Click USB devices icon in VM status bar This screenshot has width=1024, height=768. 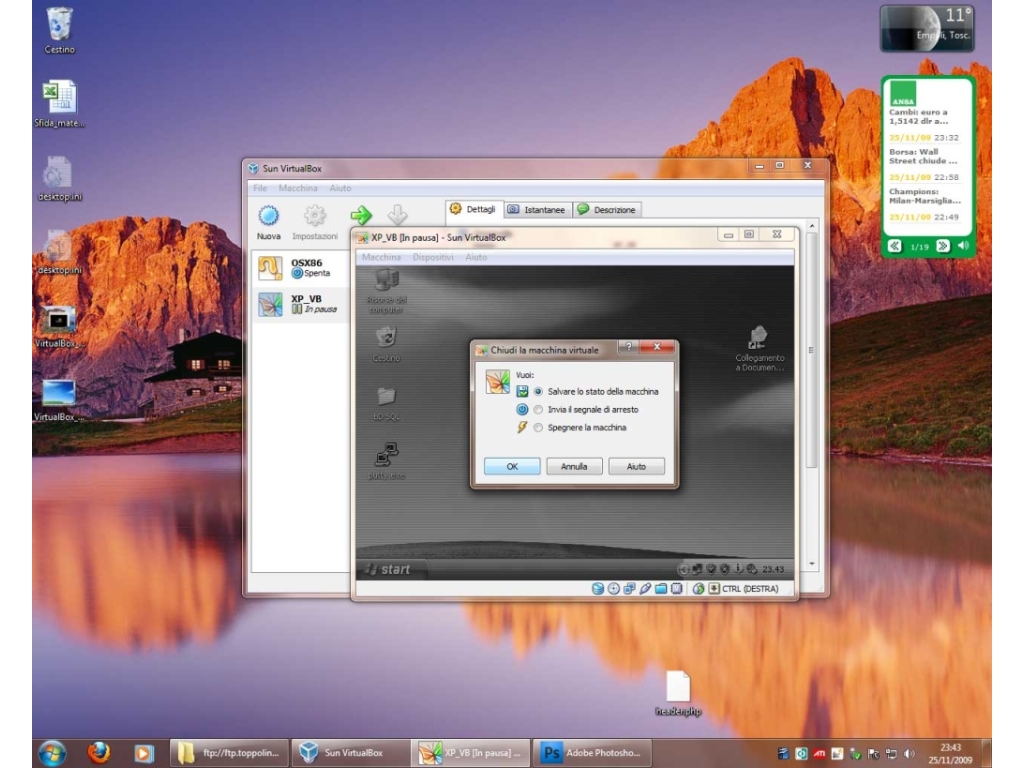pyautogui.click(x=645, y=588)
